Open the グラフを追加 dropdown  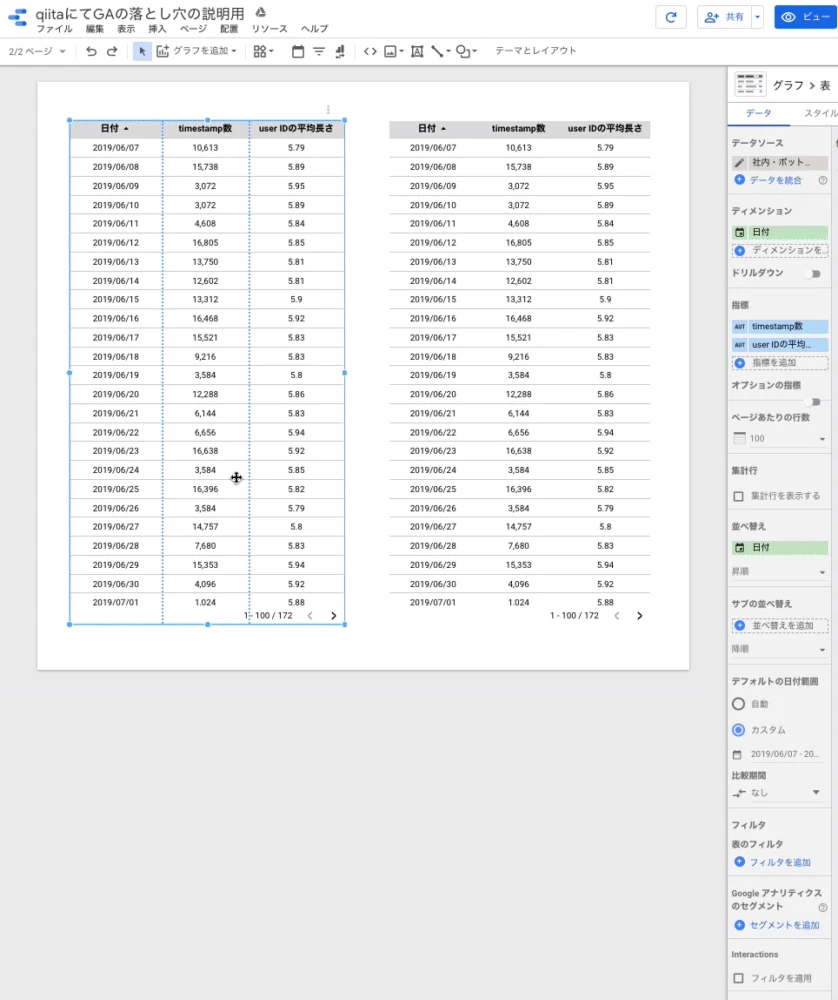click(x=197, y=51)
